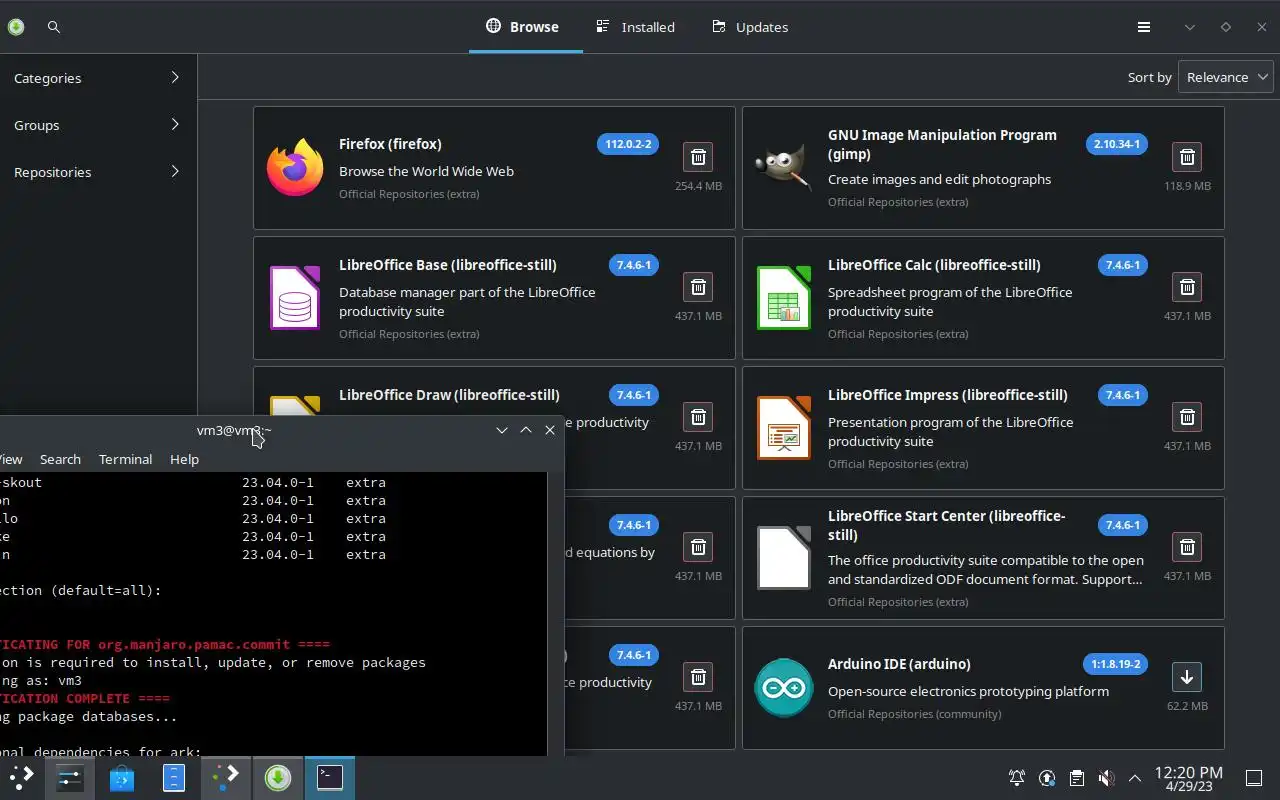Click trash button for LibreOffice Start Center
The width and height of the screenshot is (1280, 800).
pyautogui.click(x=1187, y=547)
